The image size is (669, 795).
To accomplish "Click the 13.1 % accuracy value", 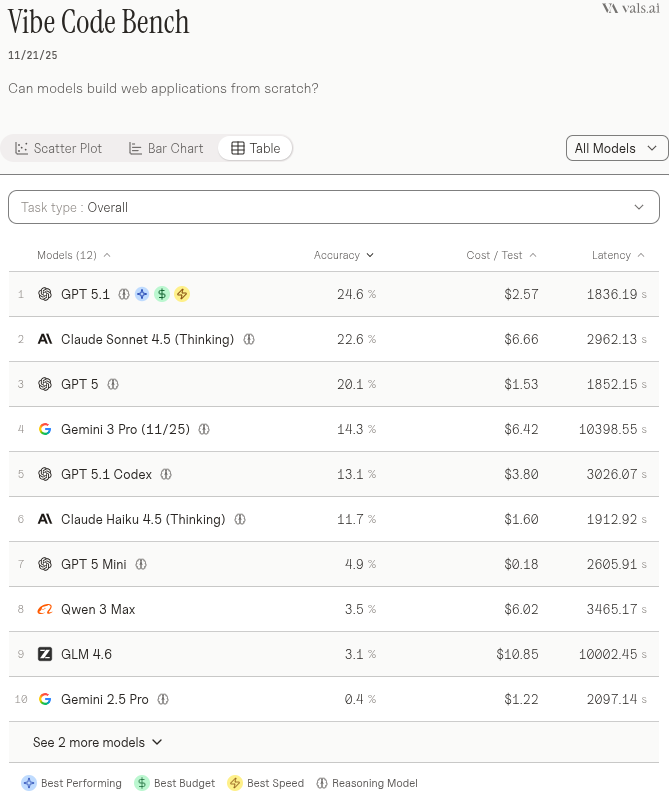I will [x=357, y=474].
